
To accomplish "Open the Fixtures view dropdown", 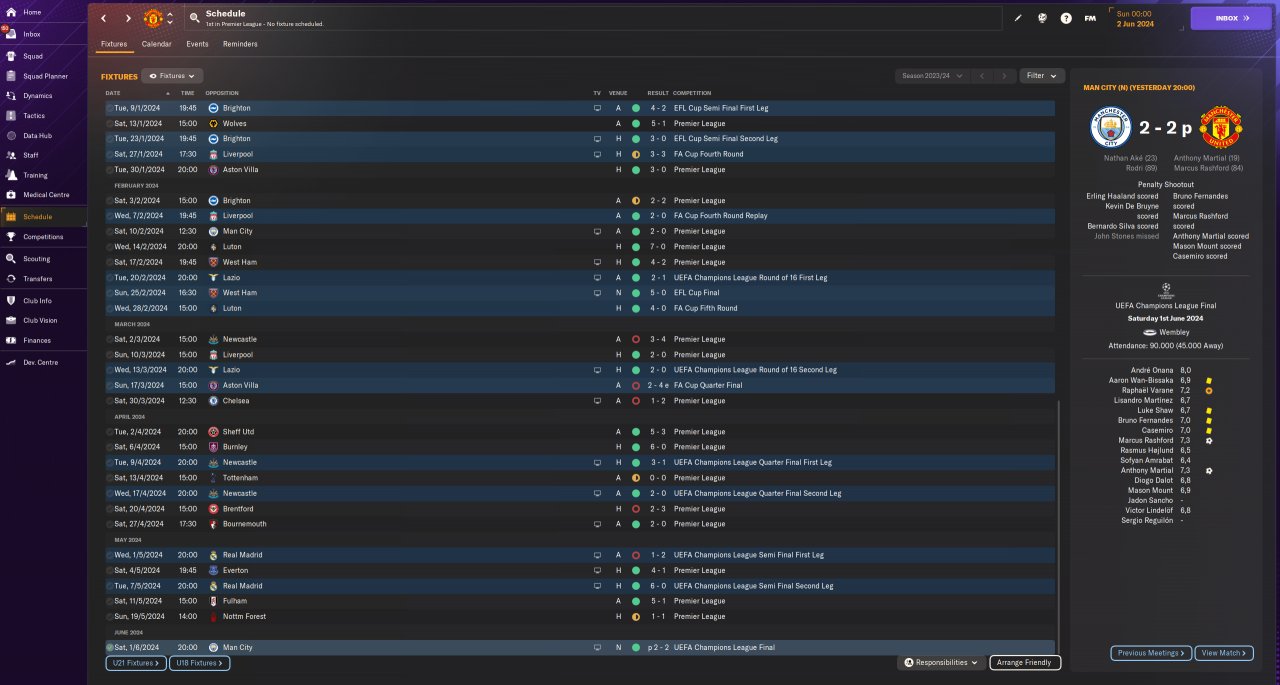I will click(x=173, y=76).
